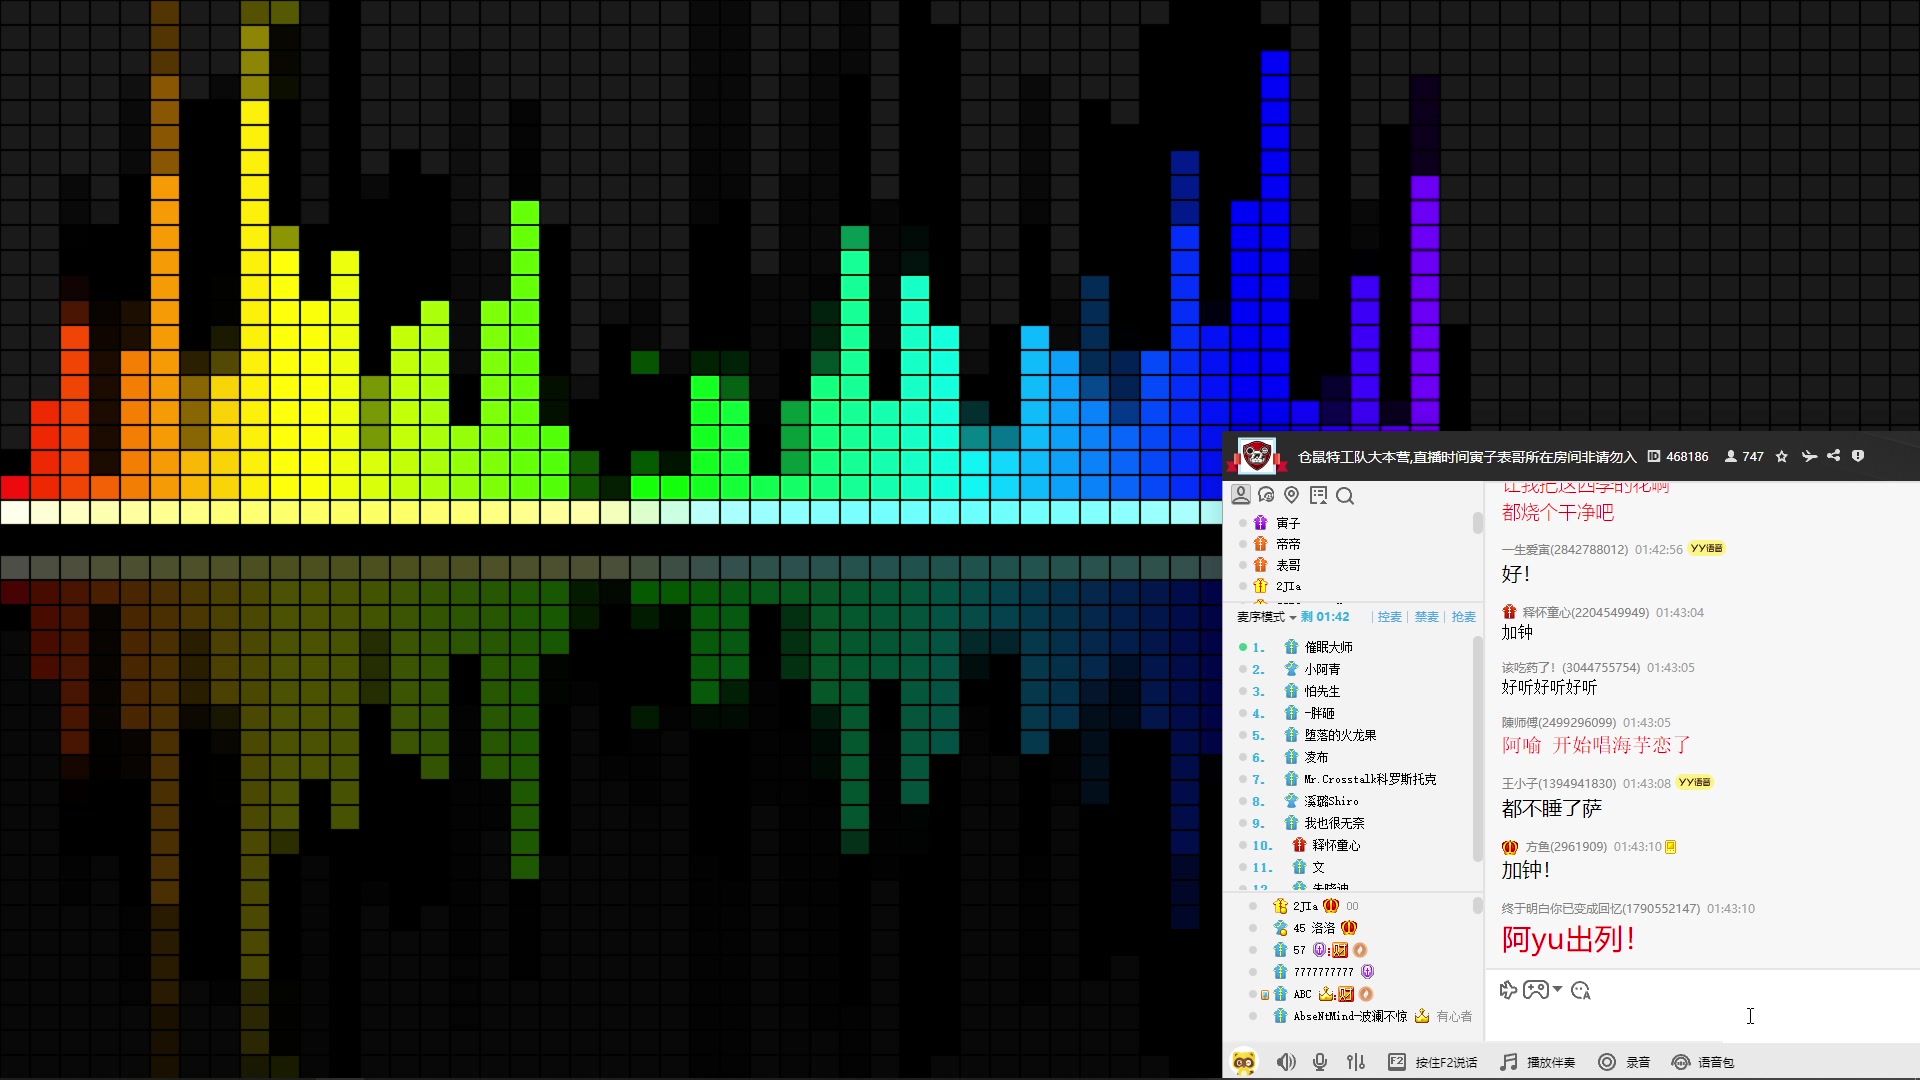1920x1080 pixels.
Task: Open the audio mixer sliders icon
Action: pos(1355,1062)
